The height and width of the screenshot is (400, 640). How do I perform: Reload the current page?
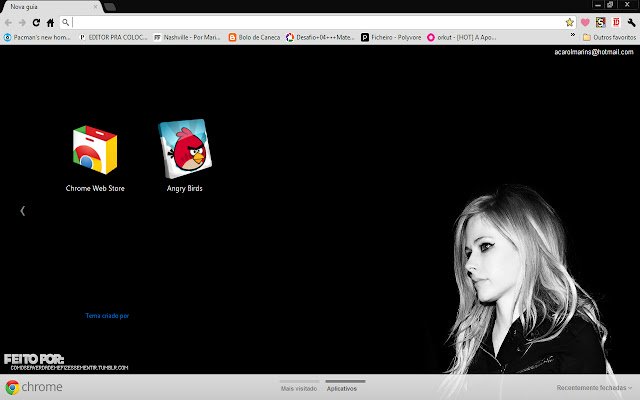click(36, 23)
